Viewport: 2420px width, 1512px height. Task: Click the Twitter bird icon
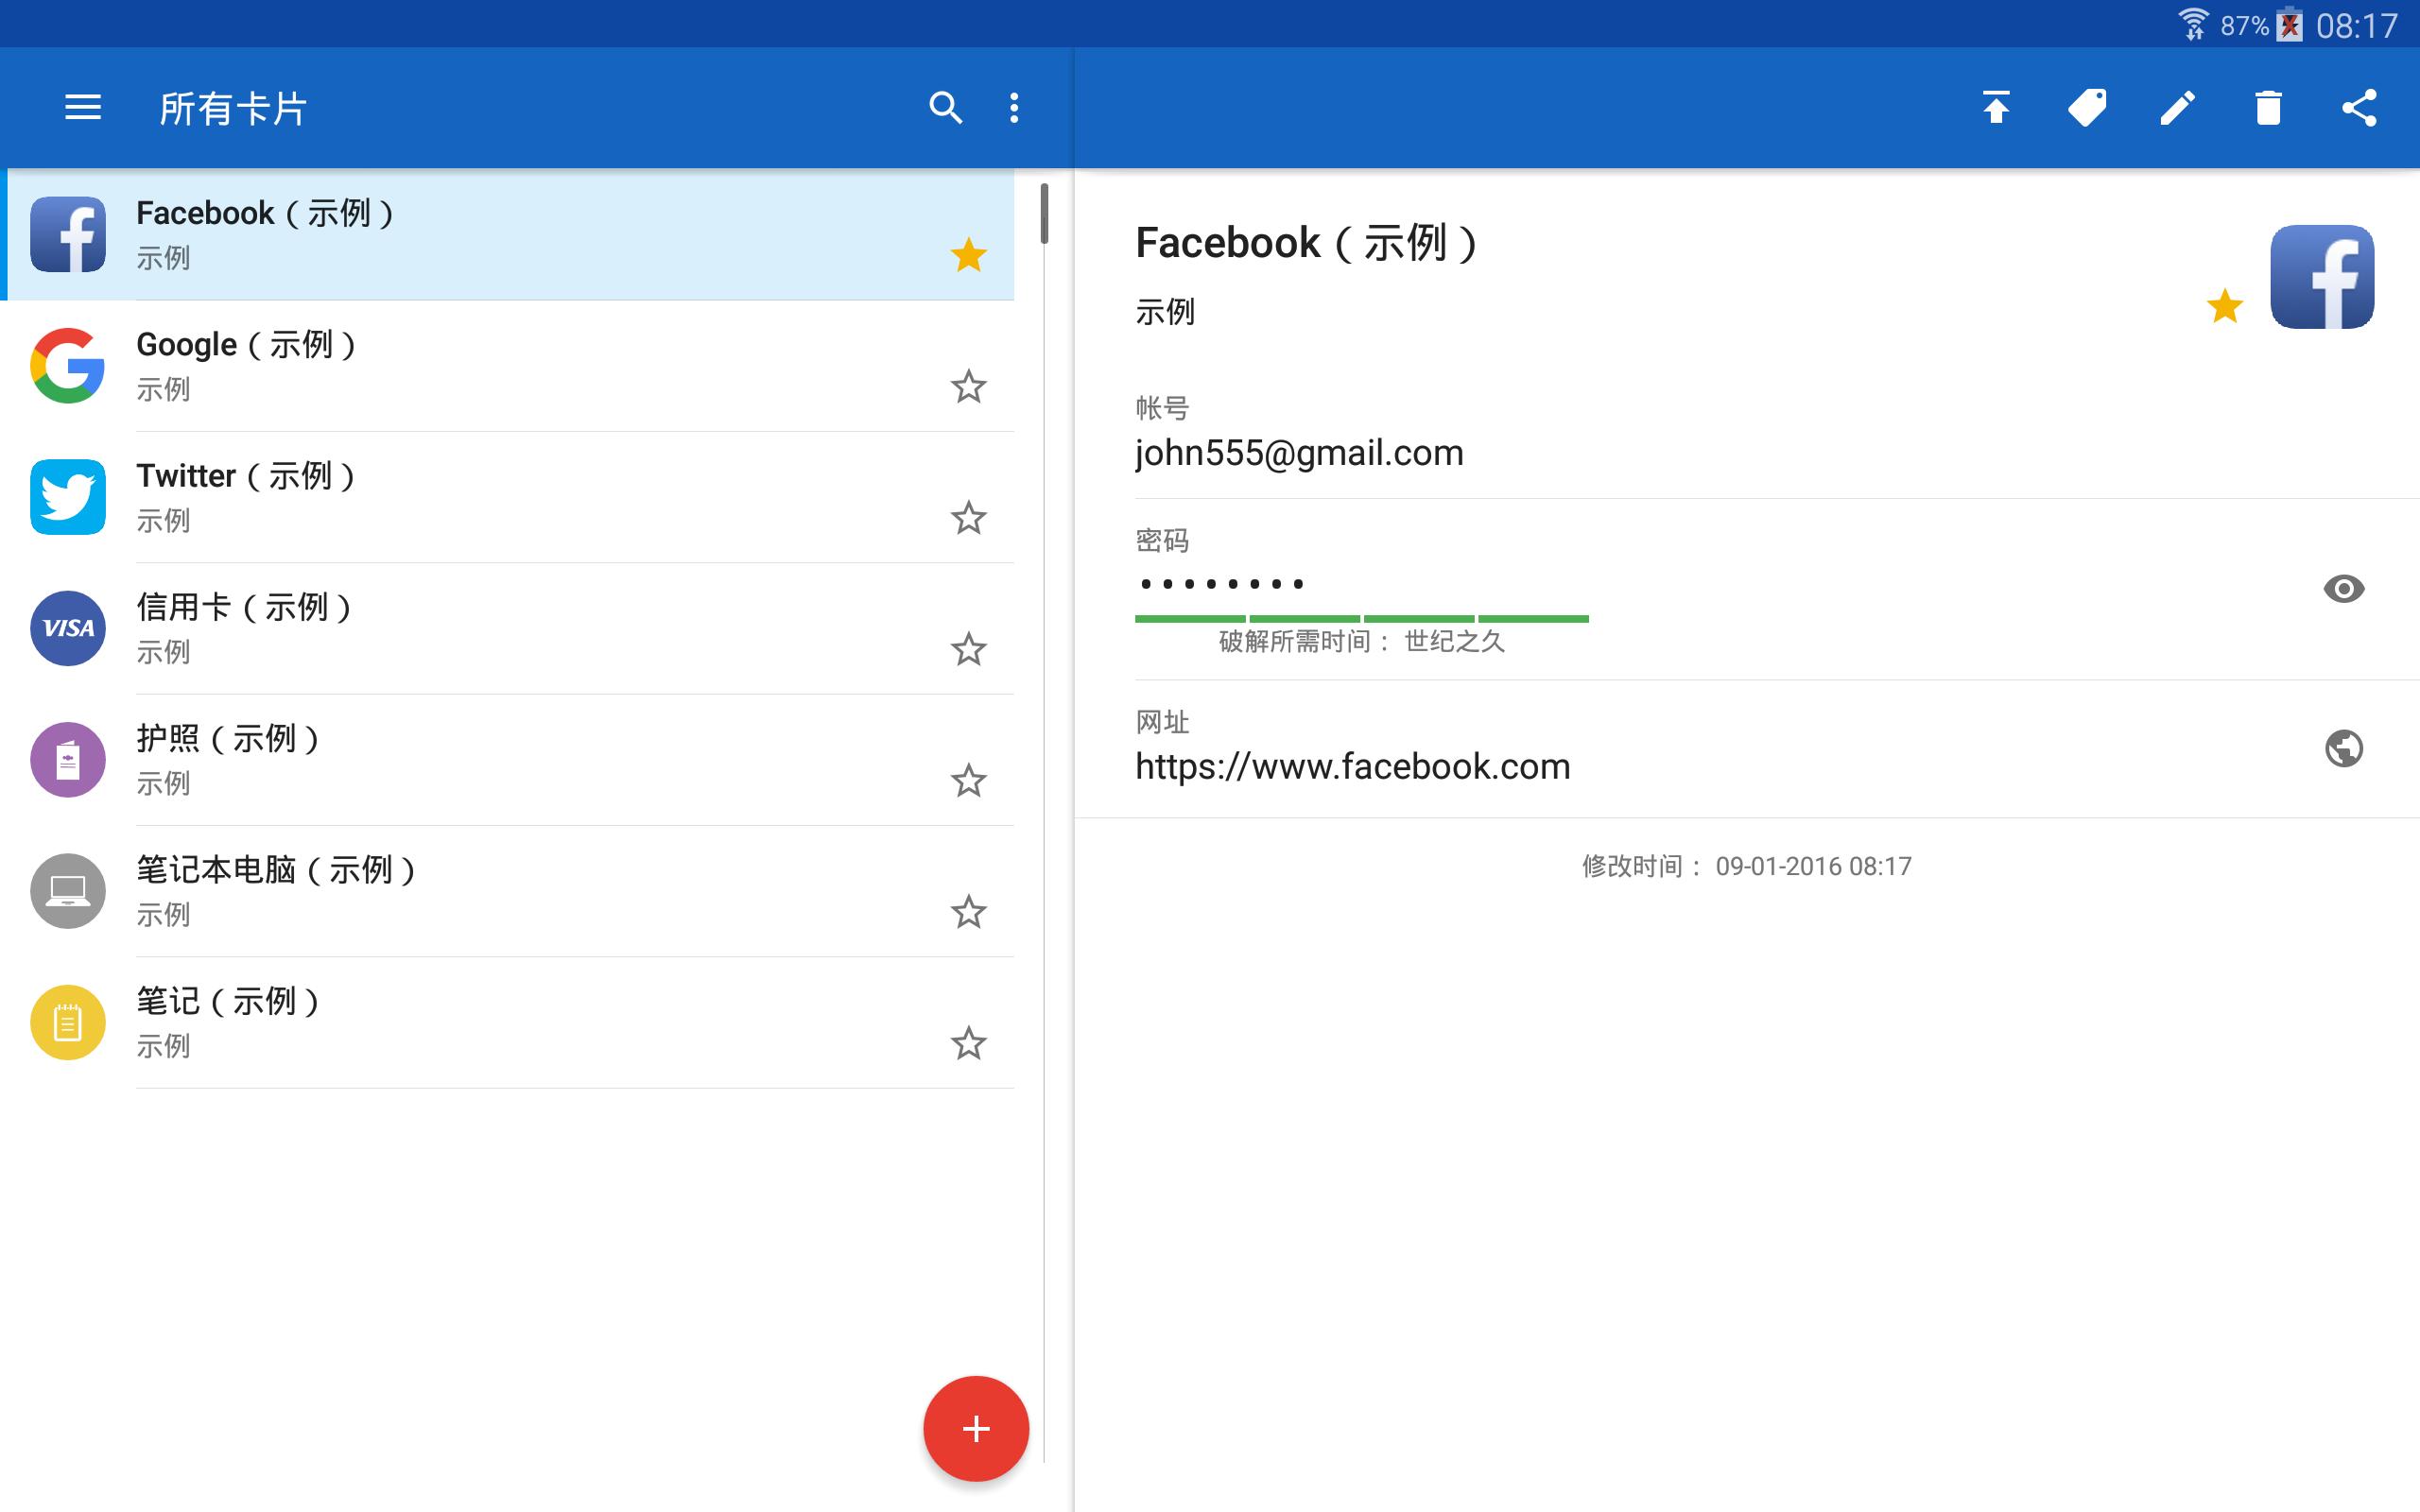tap(68, 497)
